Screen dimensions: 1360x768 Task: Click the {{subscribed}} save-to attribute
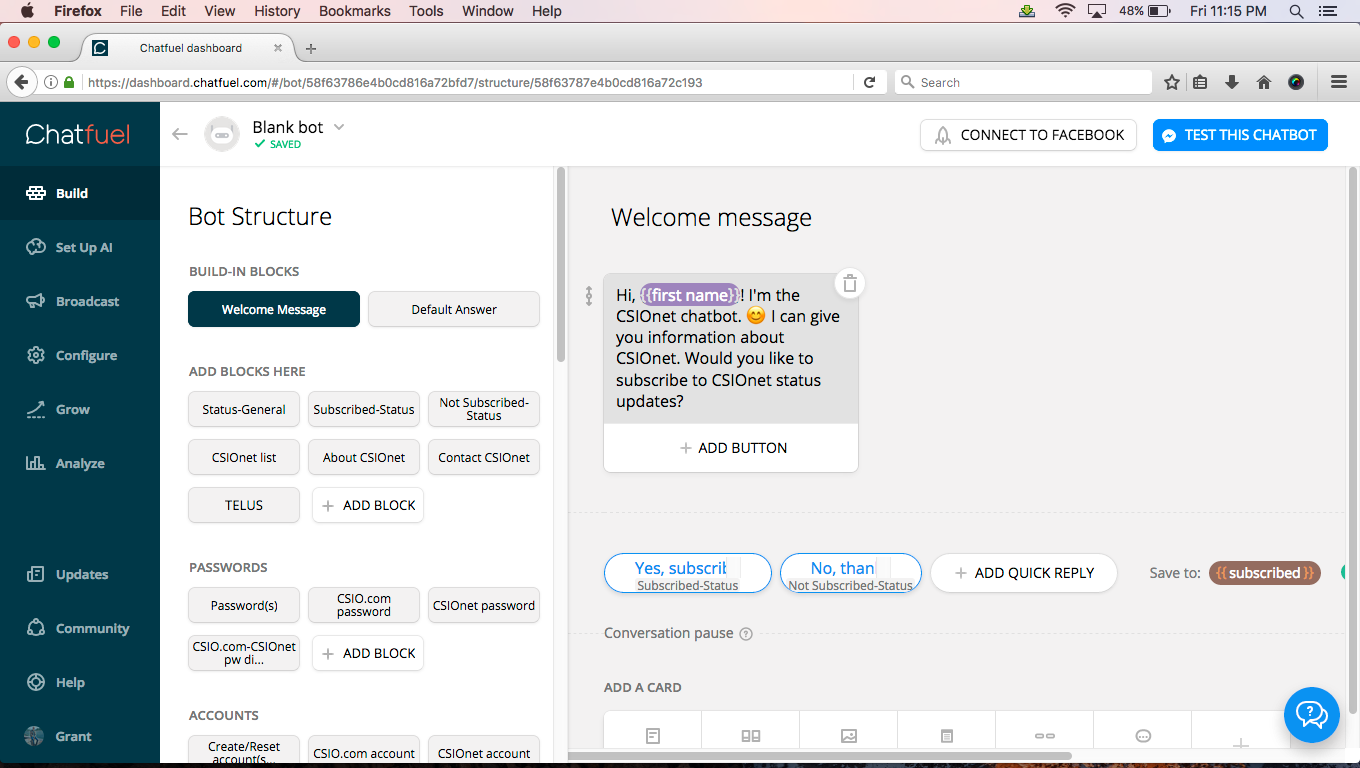pyautogui.click(x=1265, y=573)
